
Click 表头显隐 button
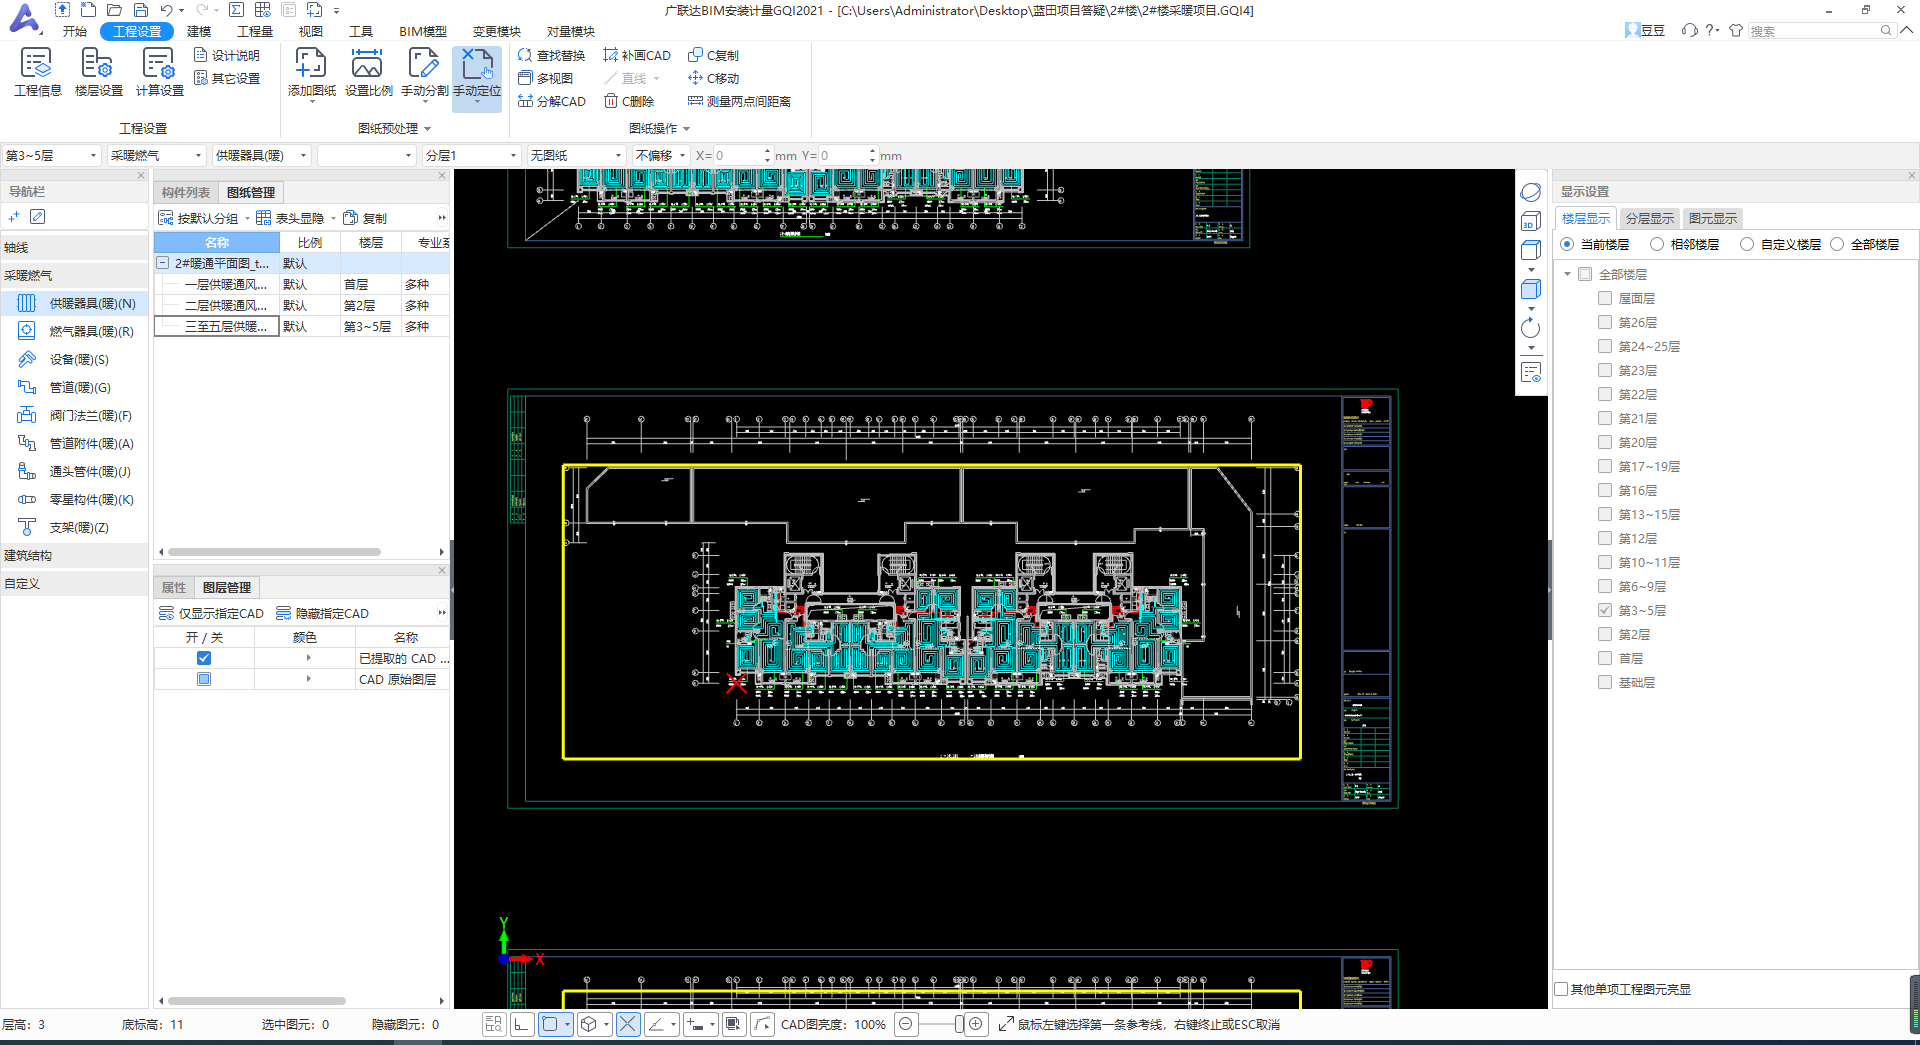[290, 218]
